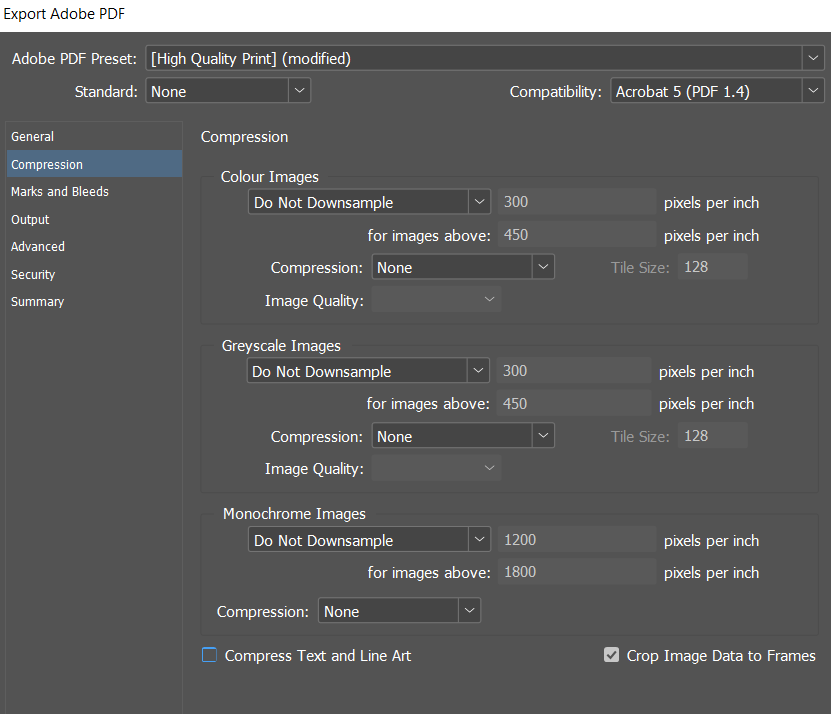This screenshot has height=714, width=831.
Task: Uncheck Crop Image Data to Frames
Action: [612, 656]
